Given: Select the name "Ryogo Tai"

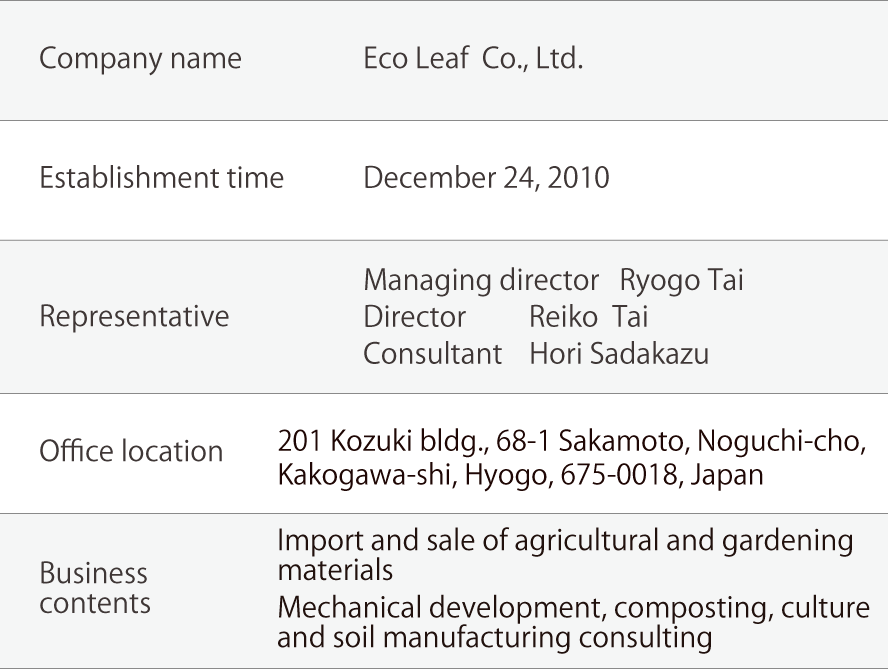Looking at the screenshot, I should tap(682, 281).
